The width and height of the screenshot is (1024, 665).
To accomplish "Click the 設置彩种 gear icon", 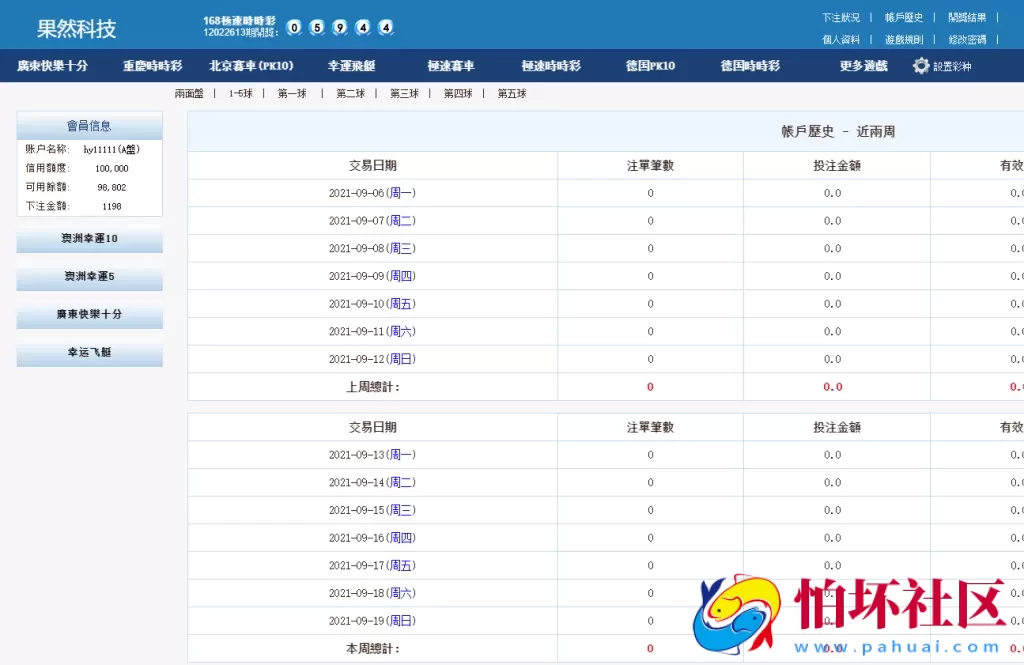I will pyautogui.click(x=921, y=66).
